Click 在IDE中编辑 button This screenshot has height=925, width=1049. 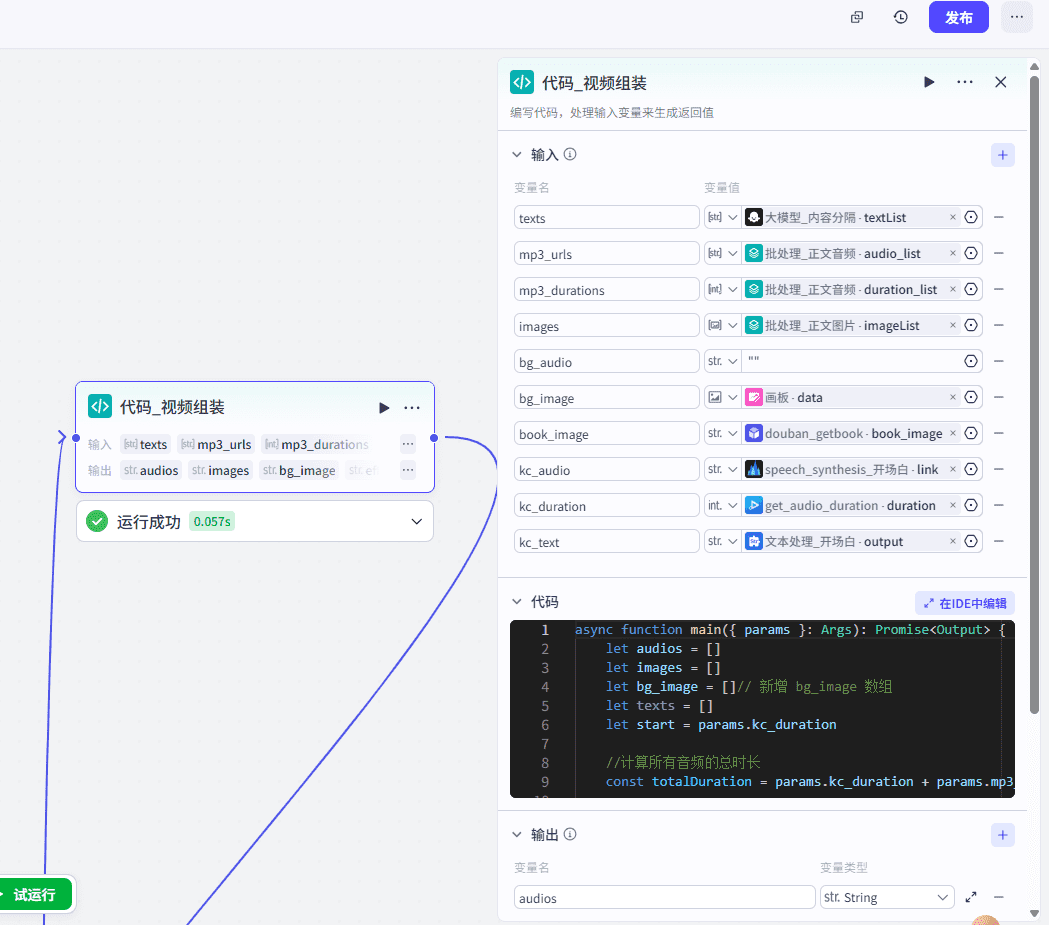tap(965, 603)
